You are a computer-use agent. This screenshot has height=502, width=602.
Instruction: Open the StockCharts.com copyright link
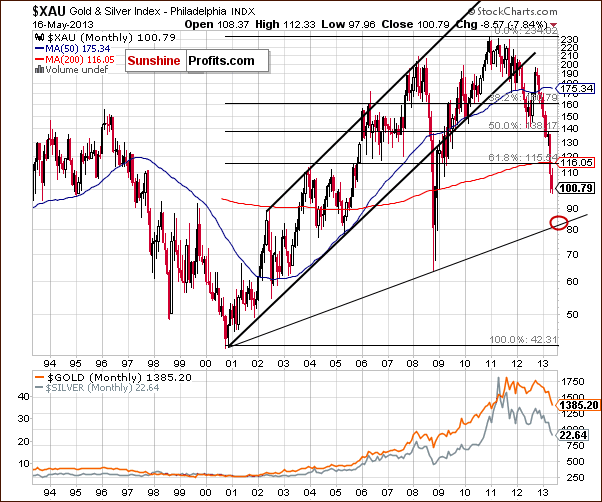[x=513, y=12]
